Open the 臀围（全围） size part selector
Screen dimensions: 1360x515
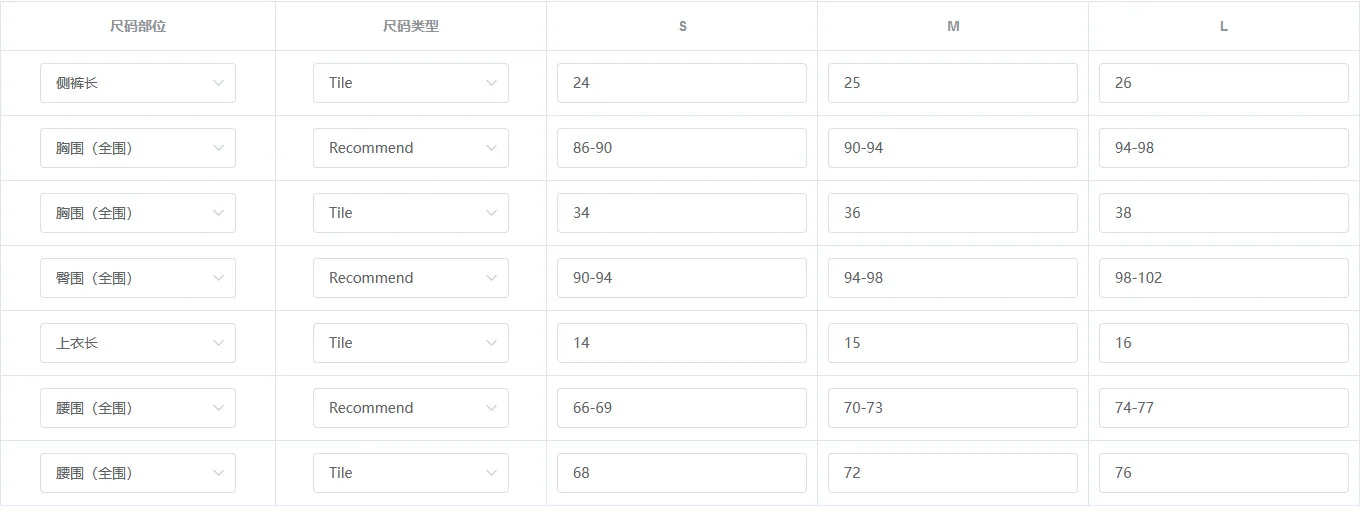[138, 278]
